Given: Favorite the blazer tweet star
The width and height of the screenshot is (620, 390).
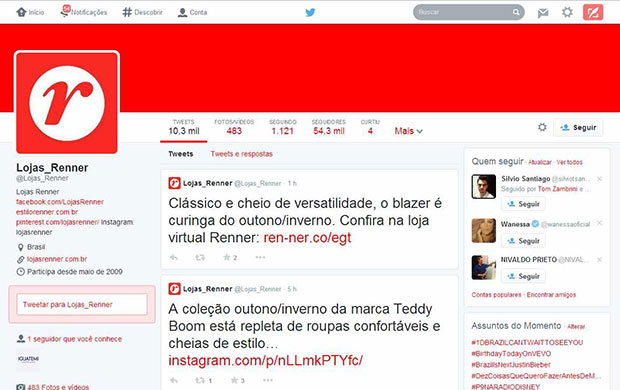Looking at the screenshot, I should click(x=227, y=257).
